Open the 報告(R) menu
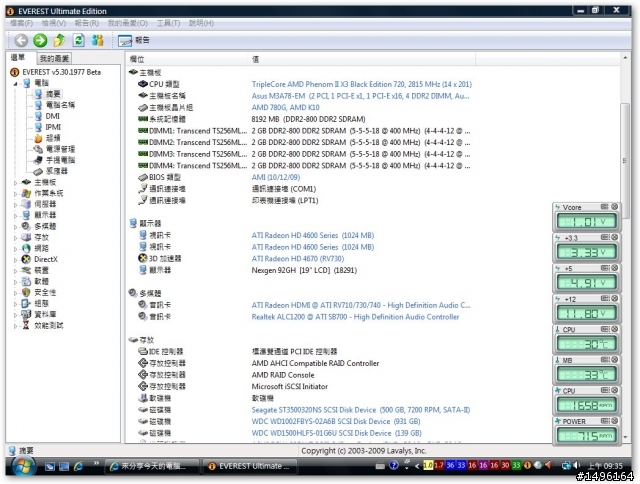The width and height of the screenshot is (640, 484). (87, 23)
